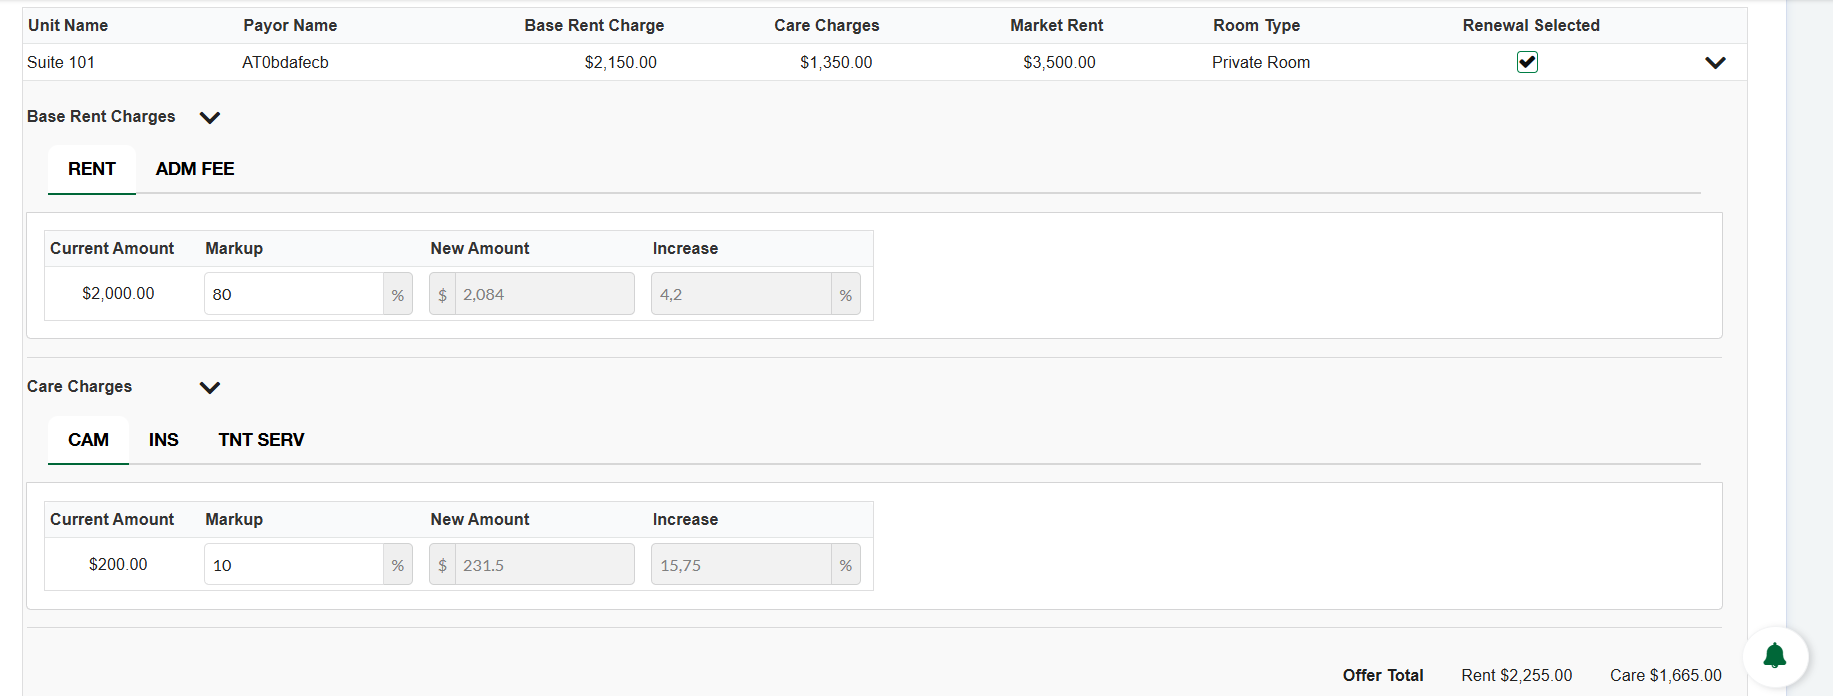Click the Room Type column header

1257,25
